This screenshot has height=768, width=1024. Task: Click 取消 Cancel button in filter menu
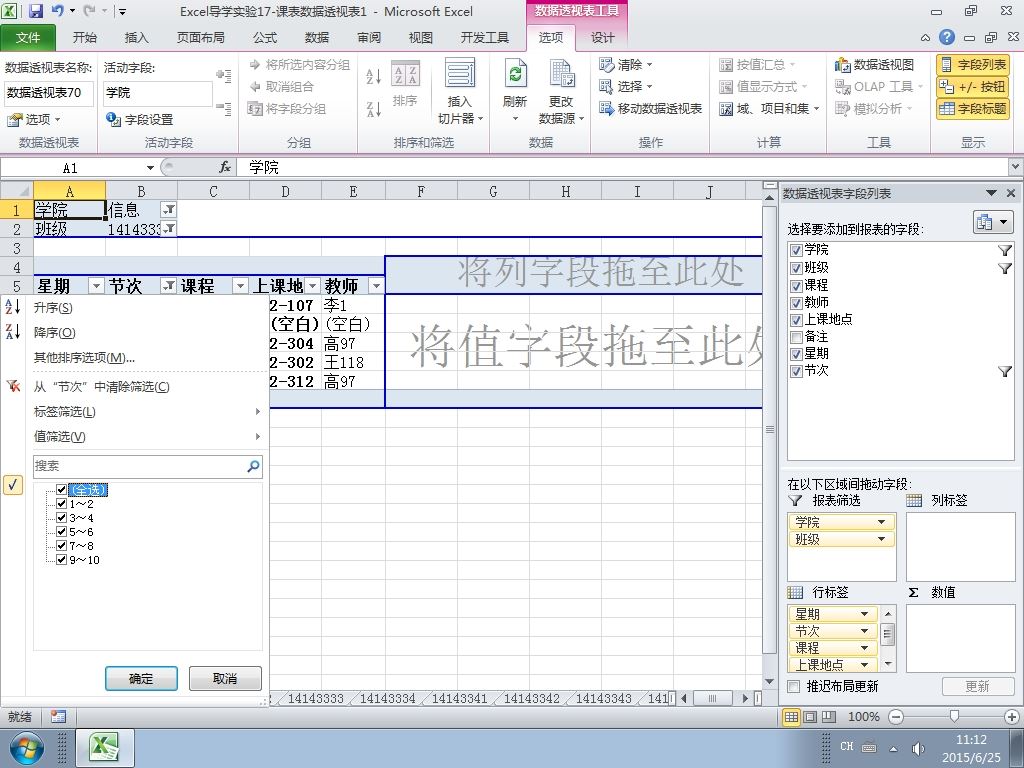225,679
